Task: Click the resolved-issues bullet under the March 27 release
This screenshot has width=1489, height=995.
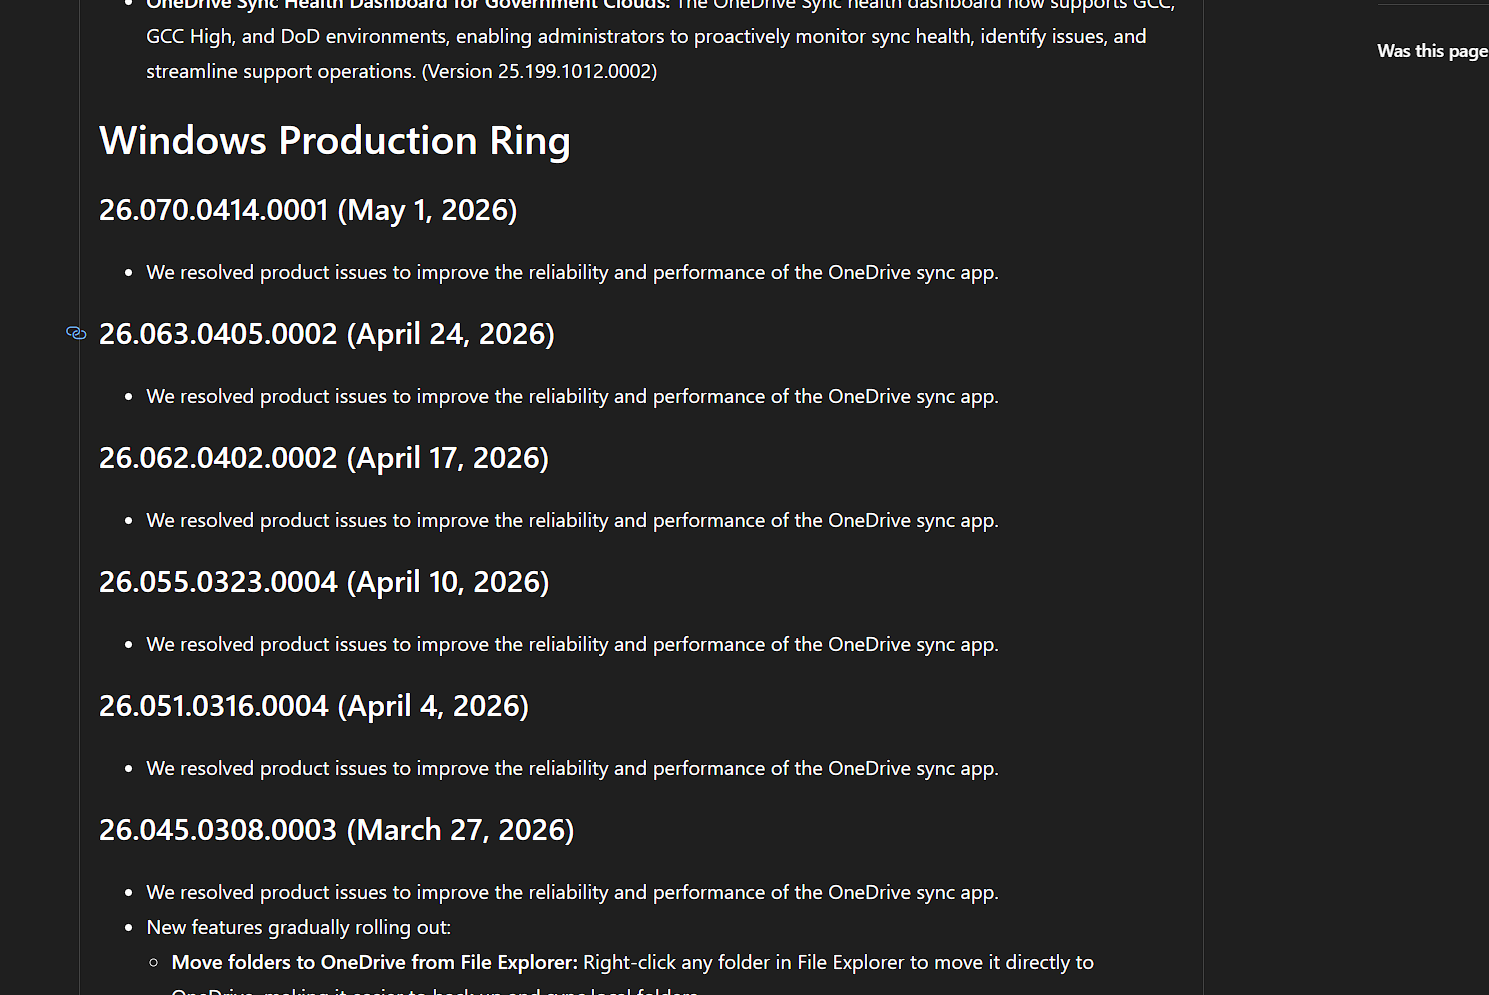Action: click(x=572, y=893)
